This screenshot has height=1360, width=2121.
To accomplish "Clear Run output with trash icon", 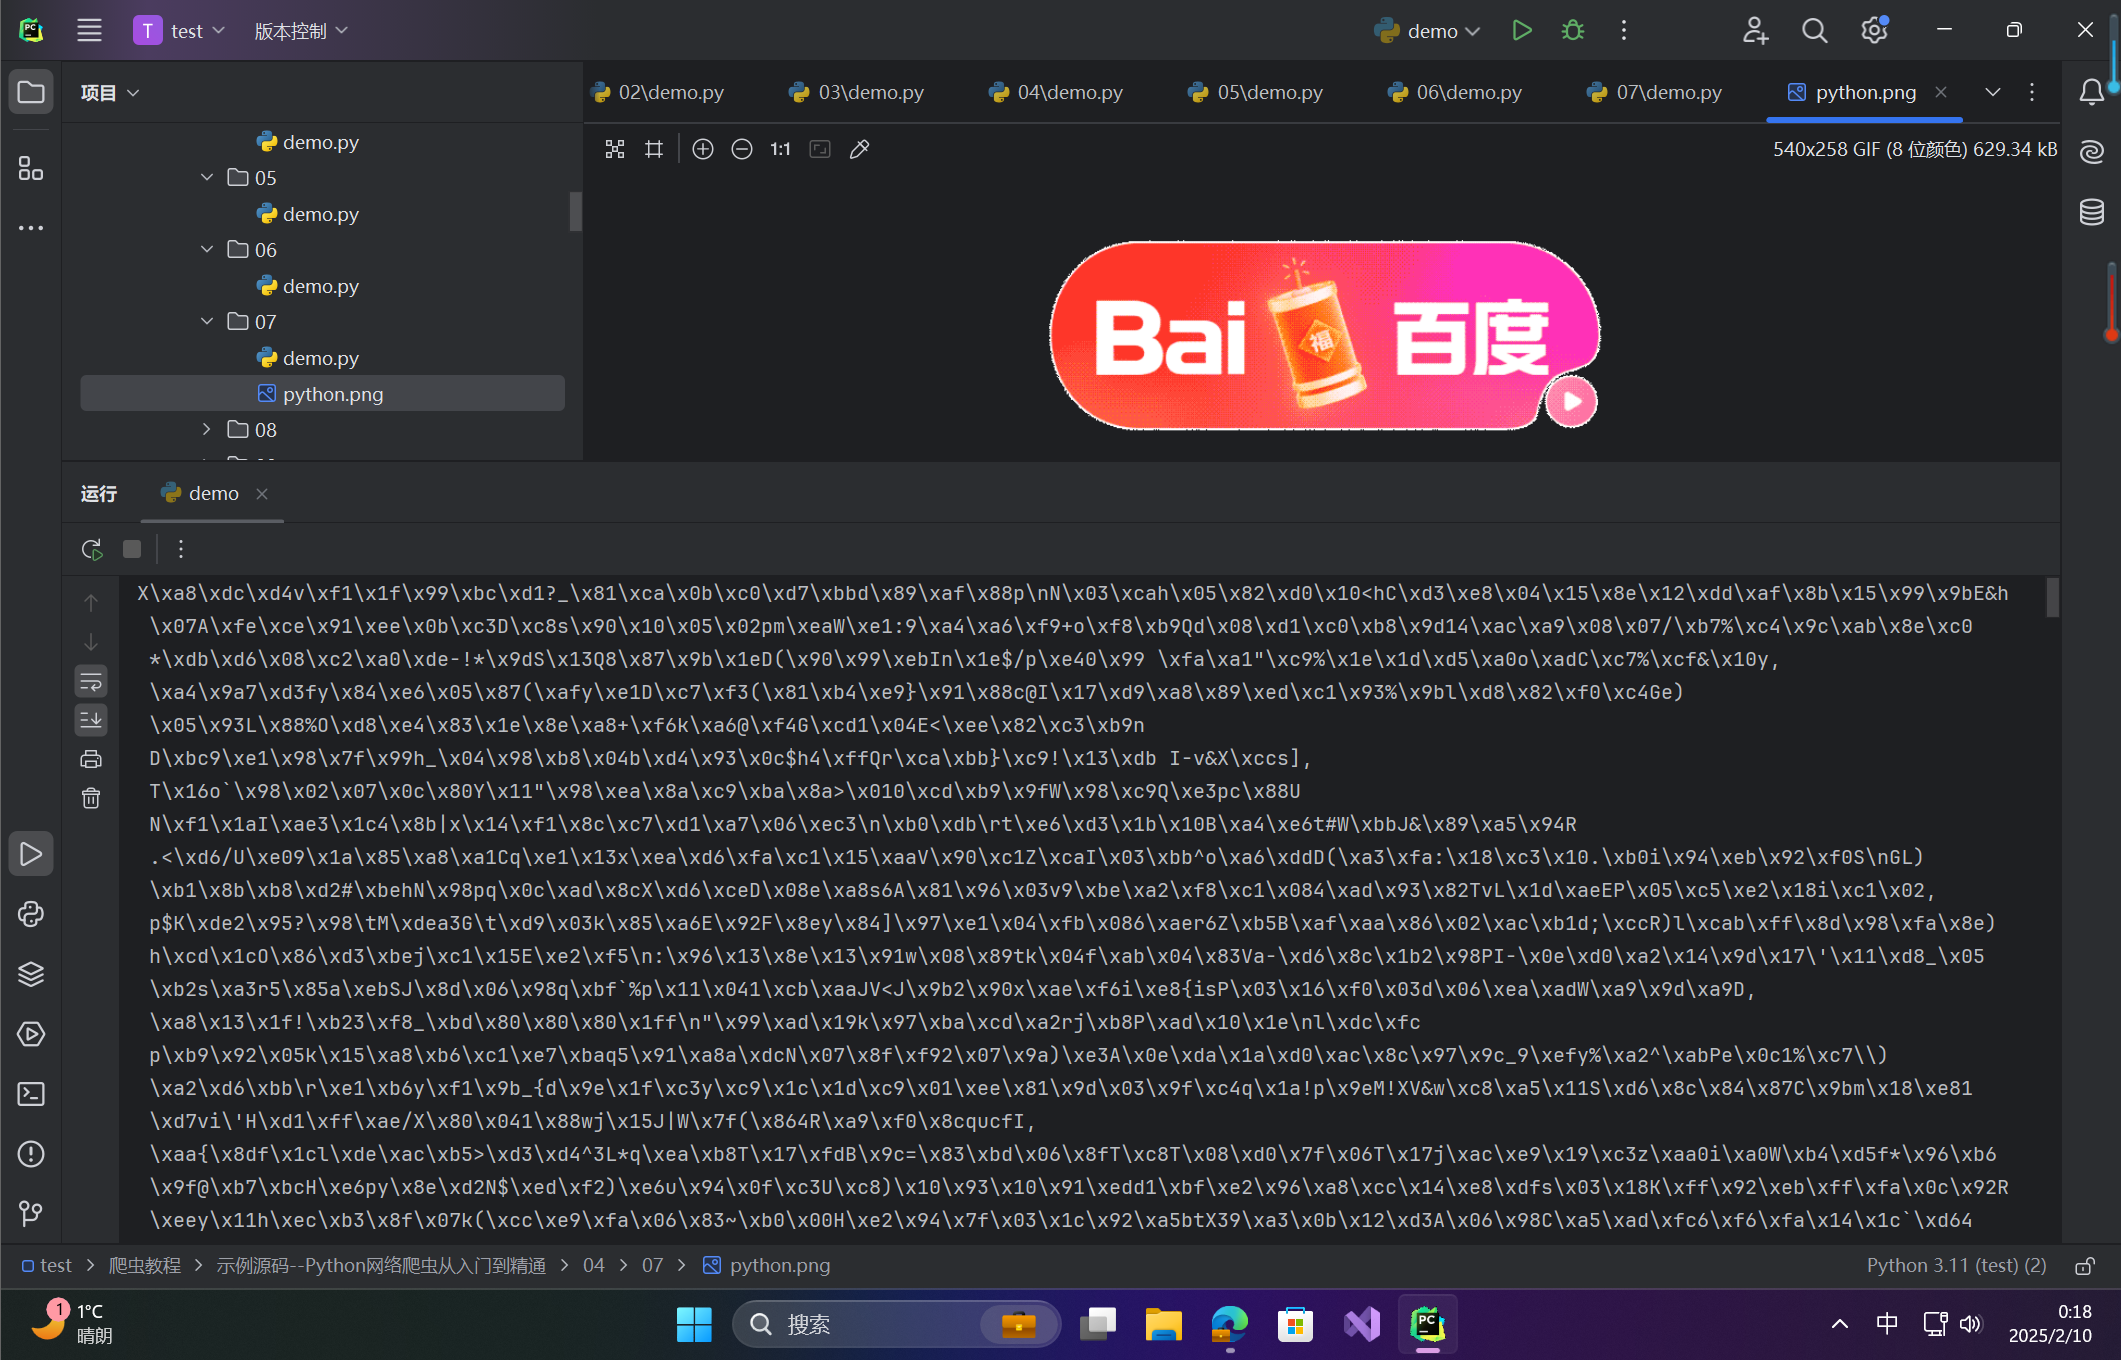I will pyautogui.click(x=91, y=798).
